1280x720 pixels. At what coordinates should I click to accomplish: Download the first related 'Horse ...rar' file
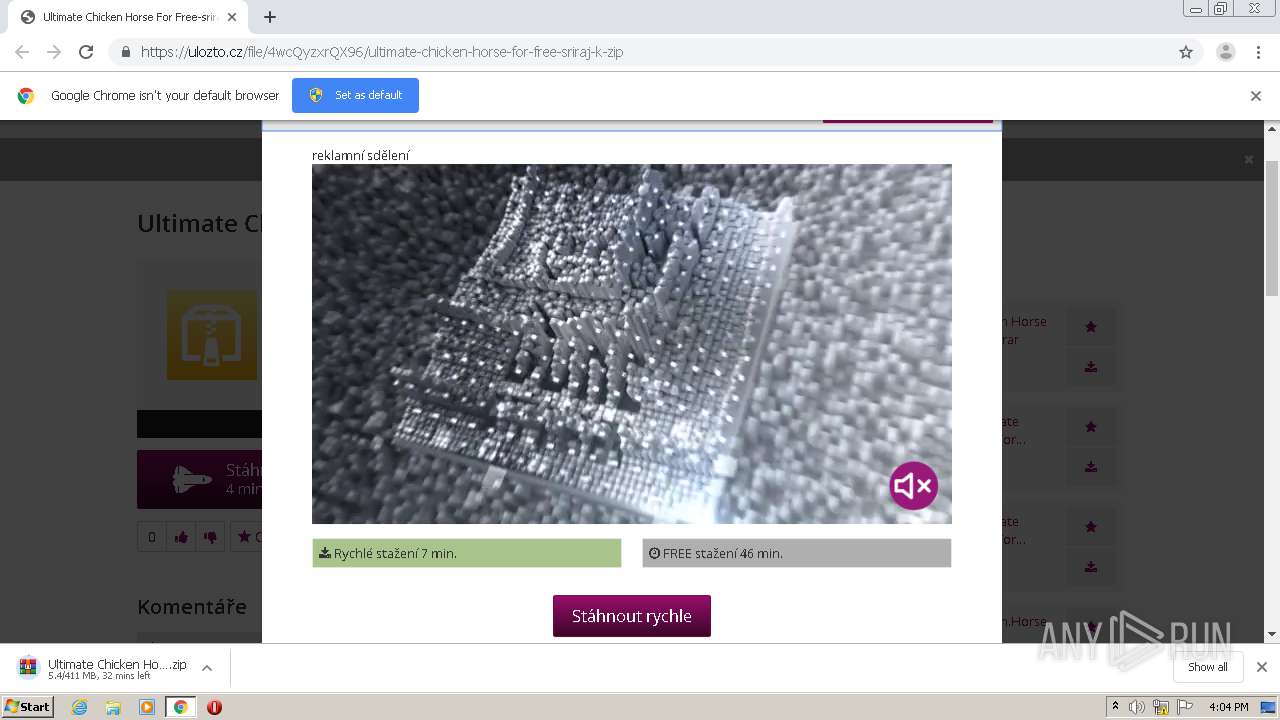[x=1091, y=366]
